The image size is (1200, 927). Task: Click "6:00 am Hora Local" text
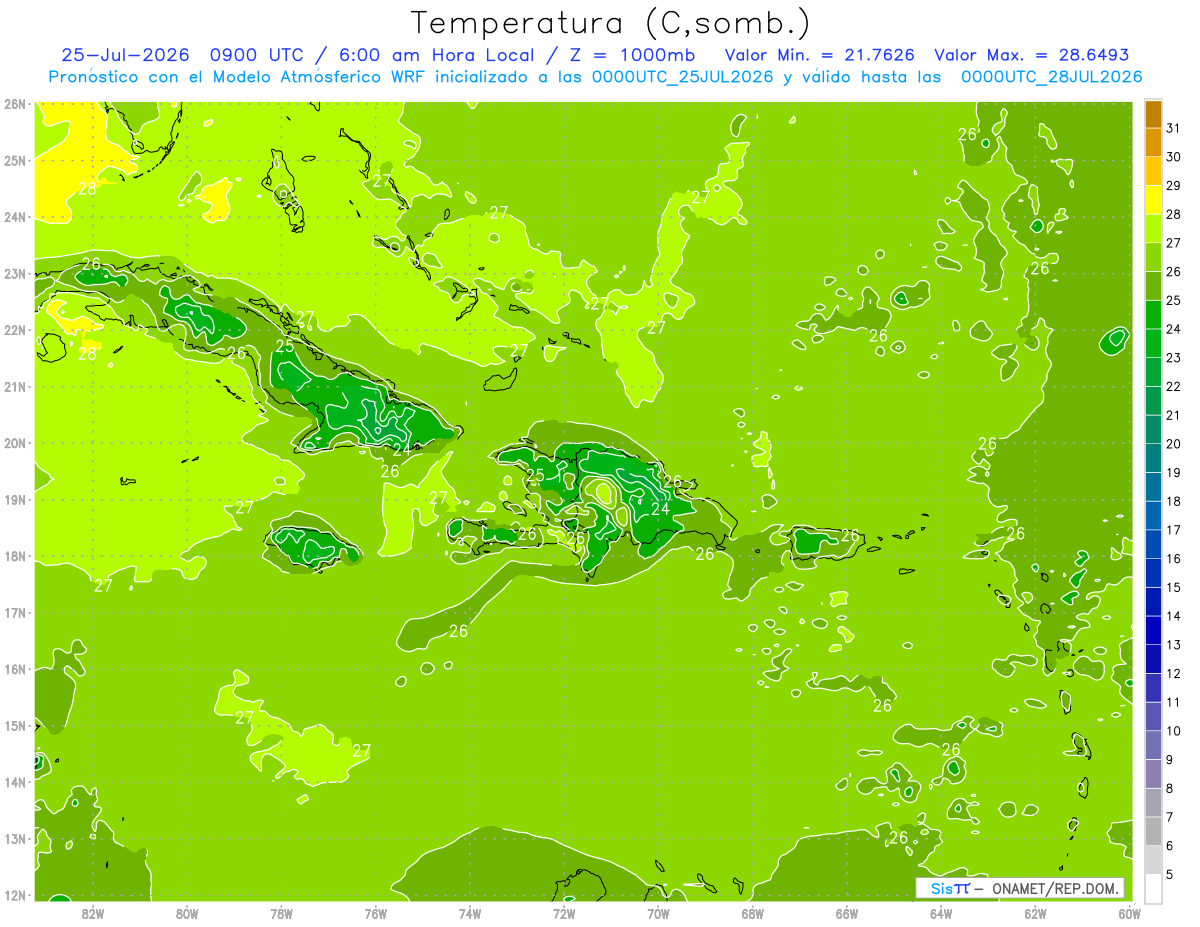440,55
